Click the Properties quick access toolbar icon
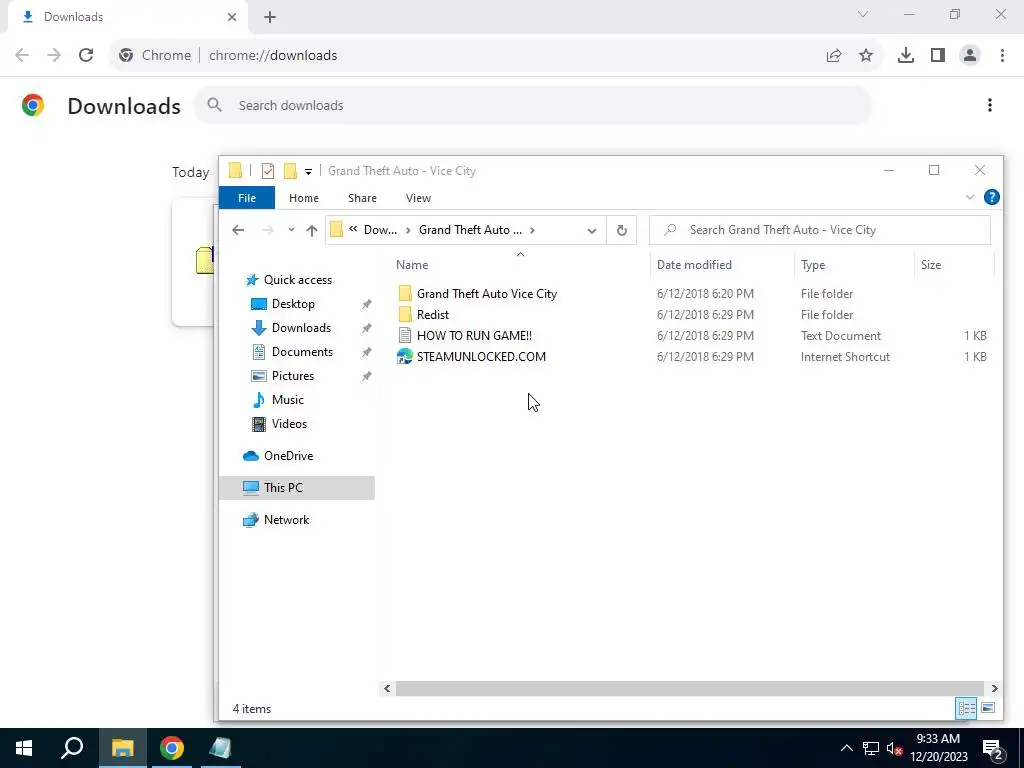Image resolution: width=1024 pixels, height=768 pixels. (268, 171)
